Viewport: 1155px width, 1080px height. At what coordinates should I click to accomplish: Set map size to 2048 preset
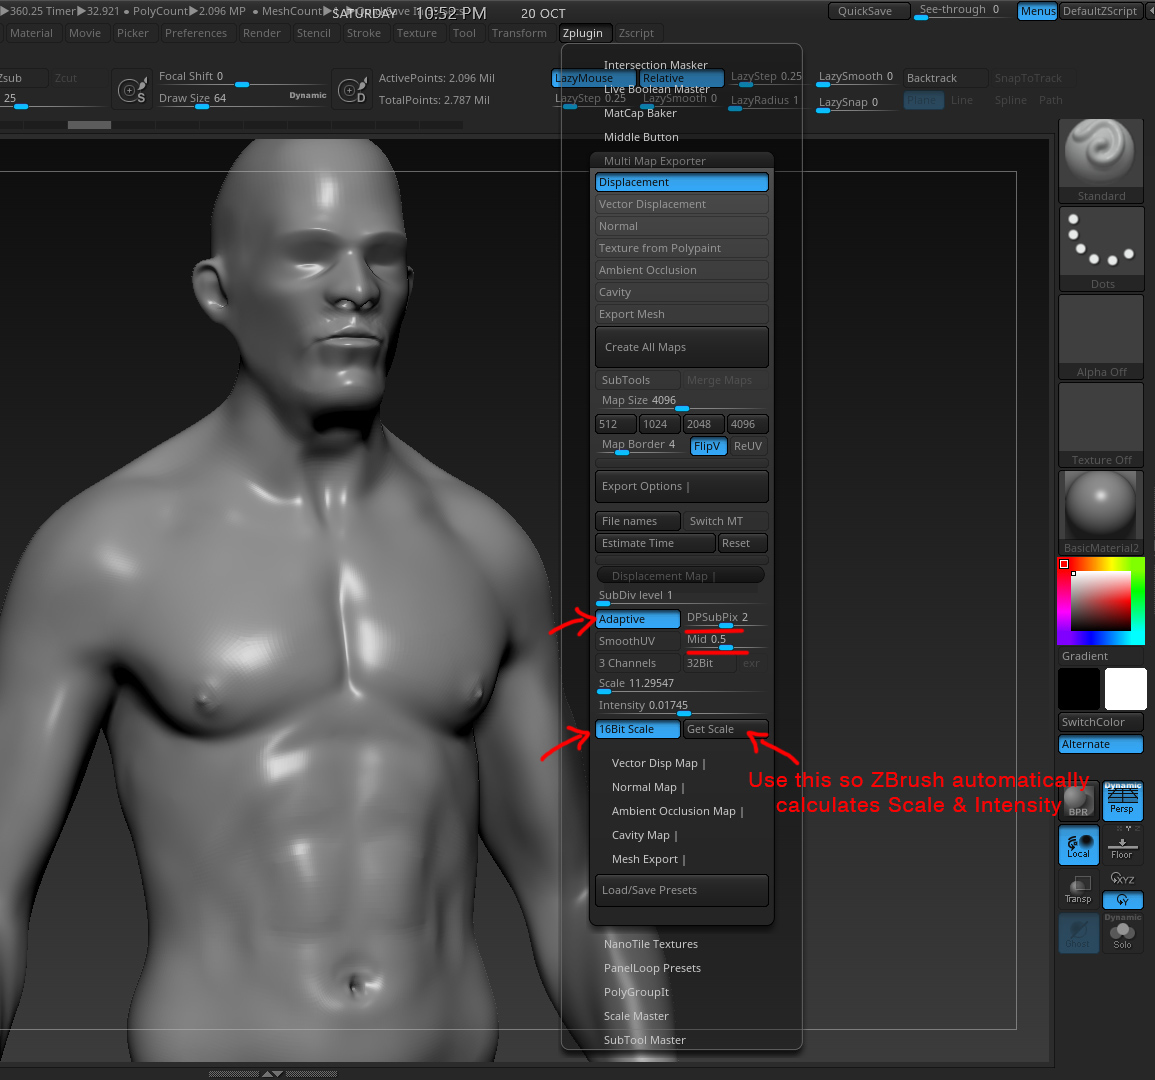coord(703,424)
